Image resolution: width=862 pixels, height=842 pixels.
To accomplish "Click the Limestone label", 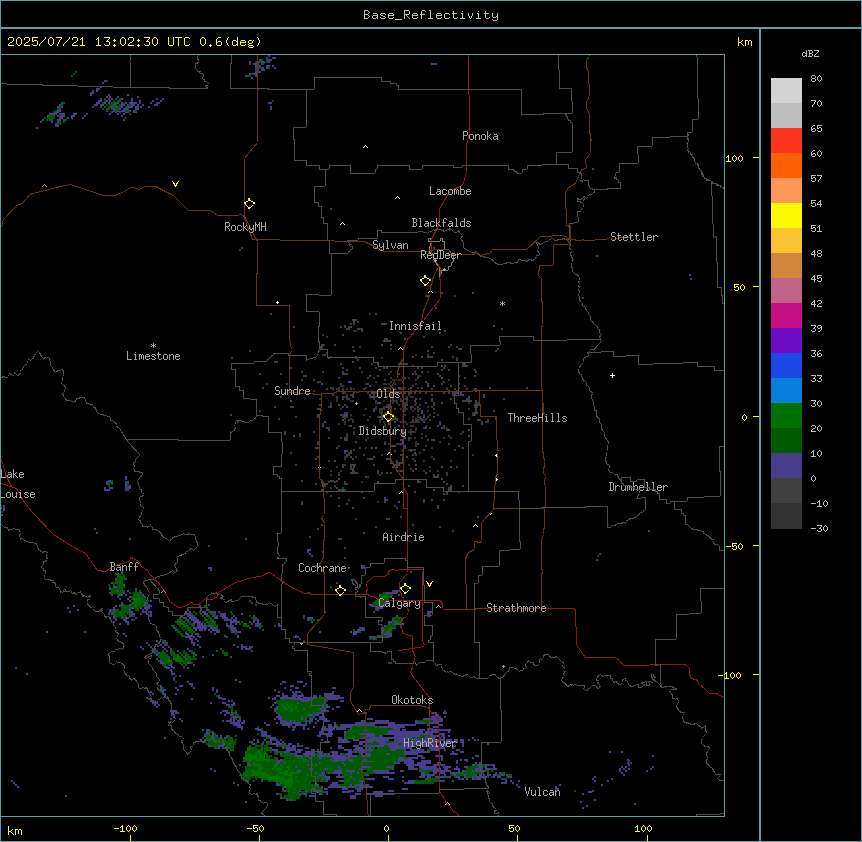I will pos(153,356).
